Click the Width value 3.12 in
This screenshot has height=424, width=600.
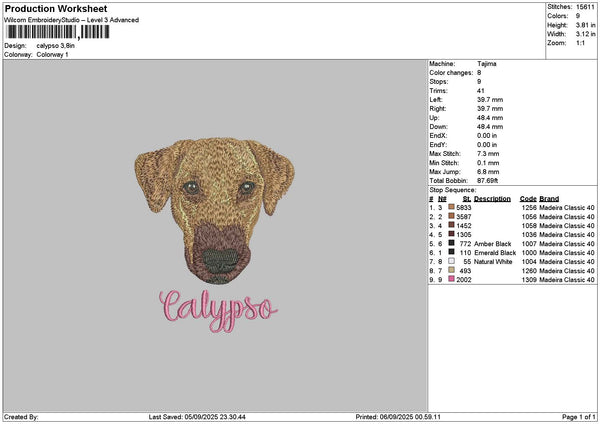585,34
